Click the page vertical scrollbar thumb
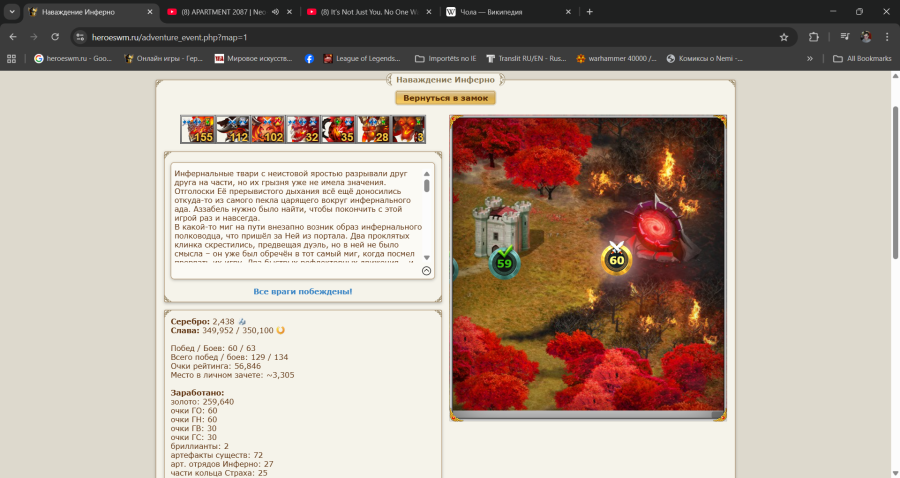Image resolution: width=900 pixels, height=478 pixels. 895,182
